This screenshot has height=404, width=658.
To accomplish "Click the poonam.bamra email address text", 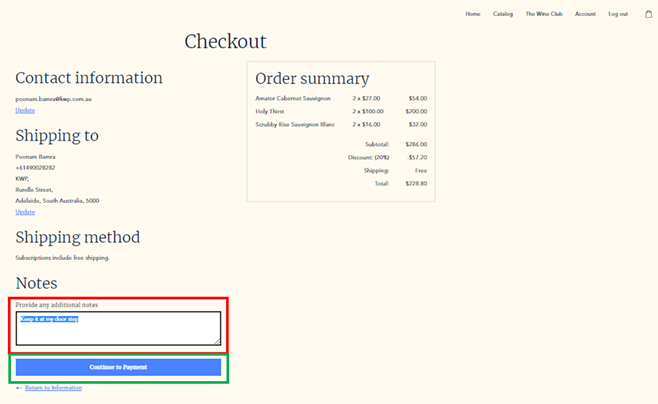I will point(54,99).
